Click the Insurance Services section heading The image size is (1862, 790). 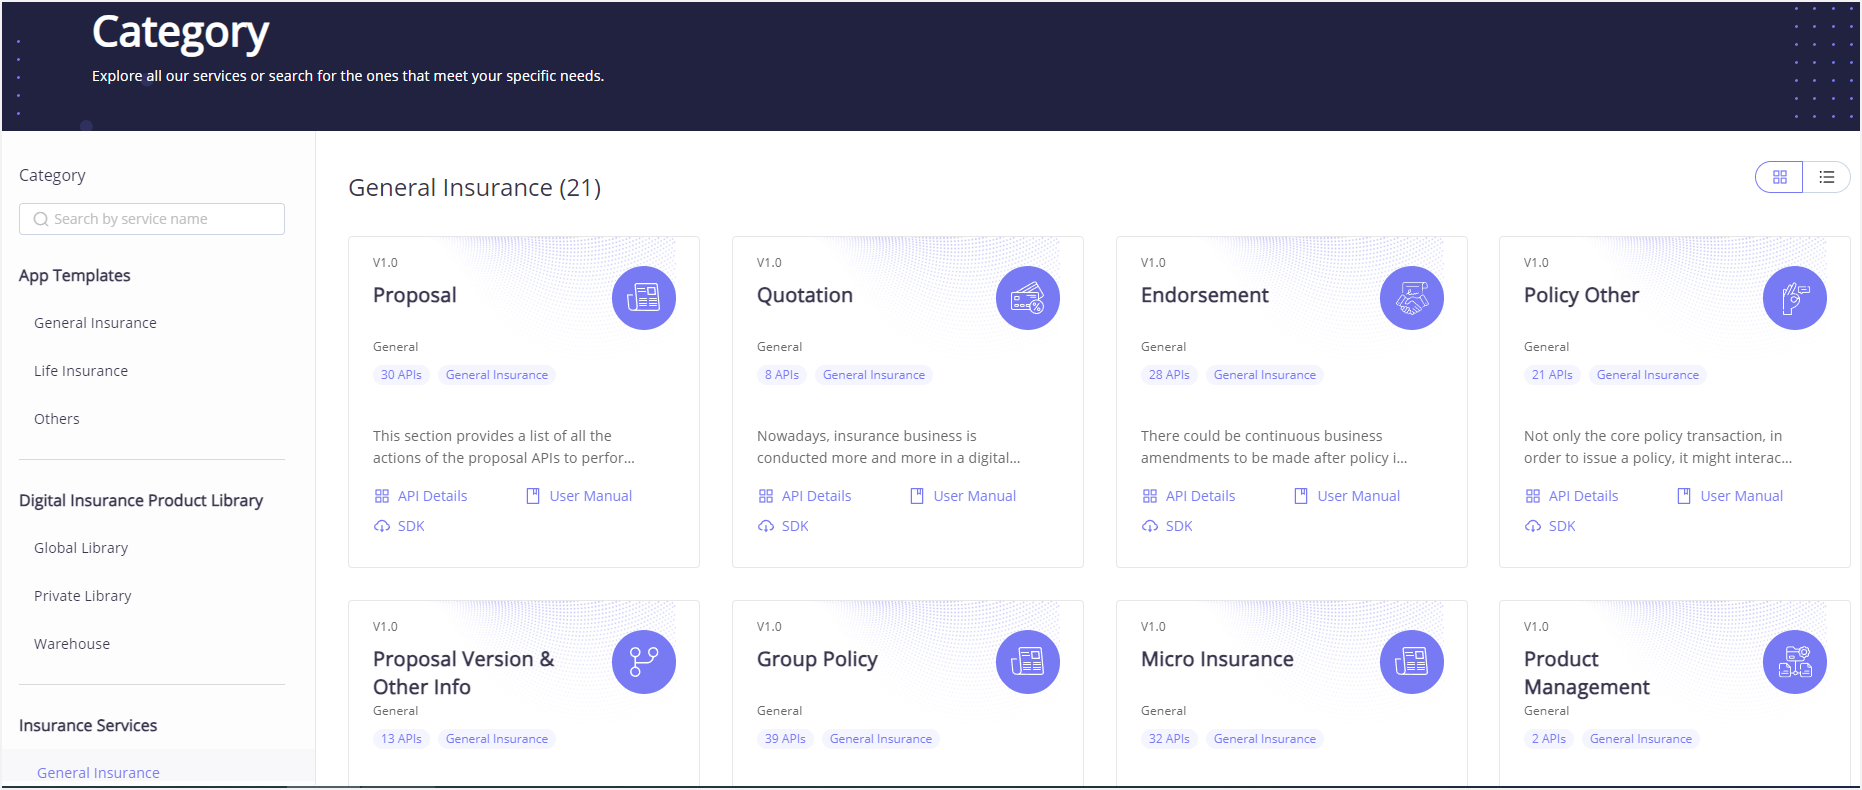(88, 726)
